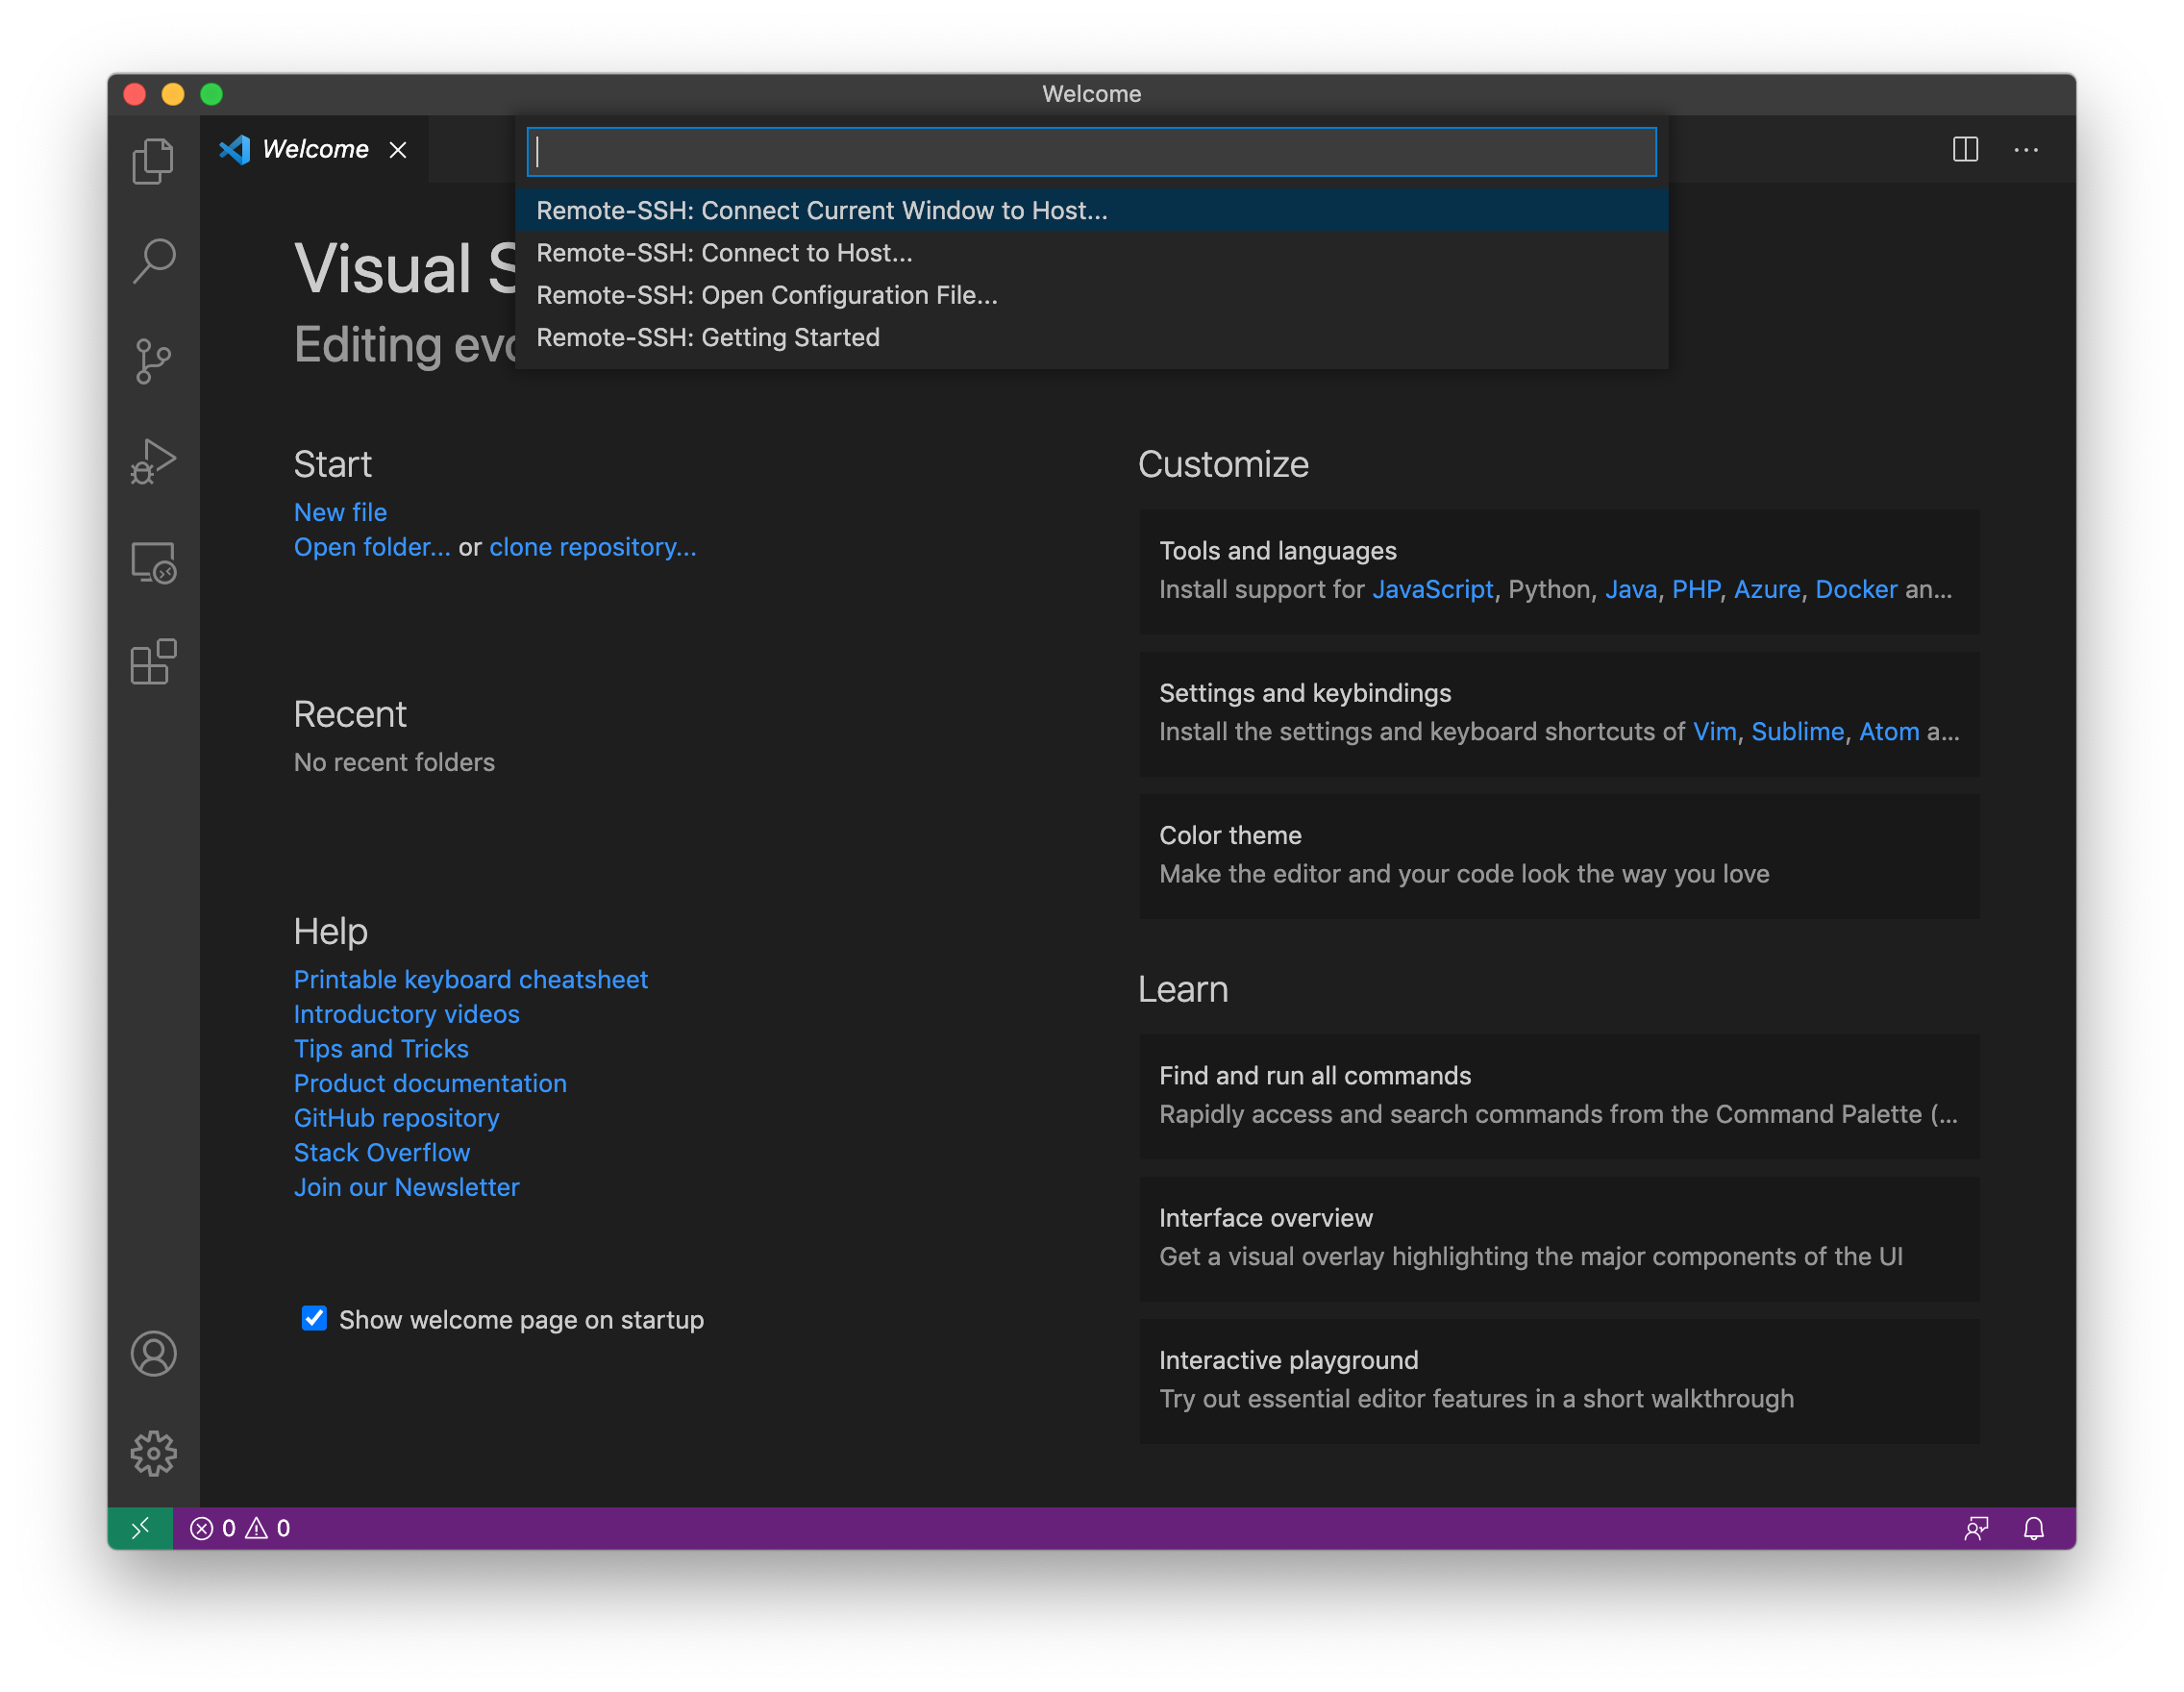Open the Explorer view in activity bar
This screenshot has height=1692, width=2184.
[153, 160]
